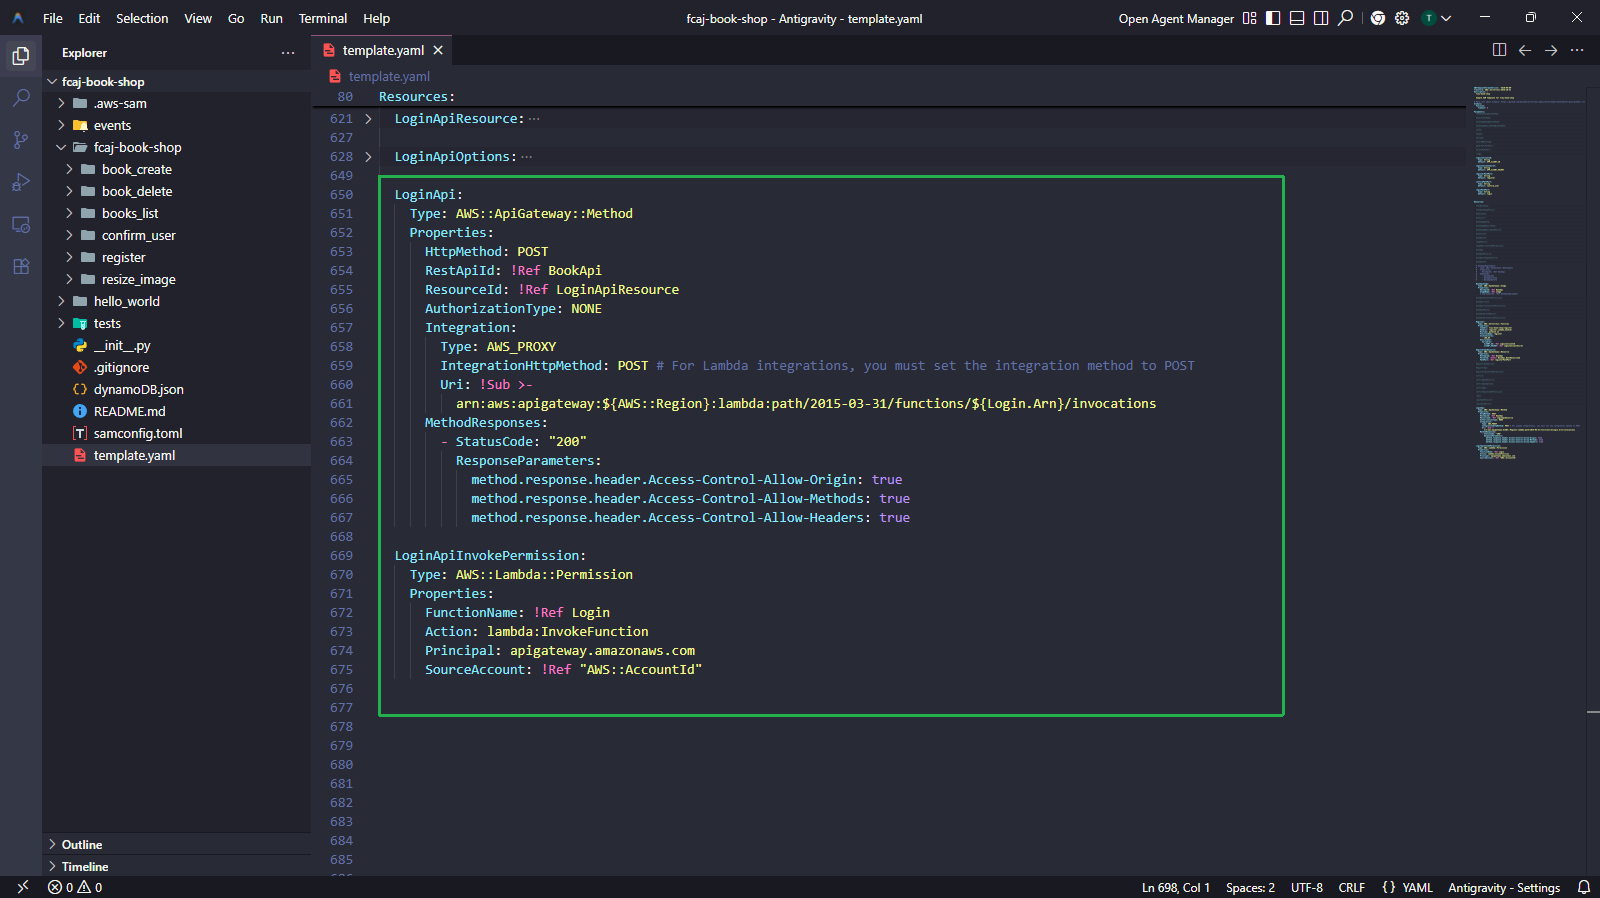Close the template.yaml tab
The image size is (1600, 898).
coord(438,50)
